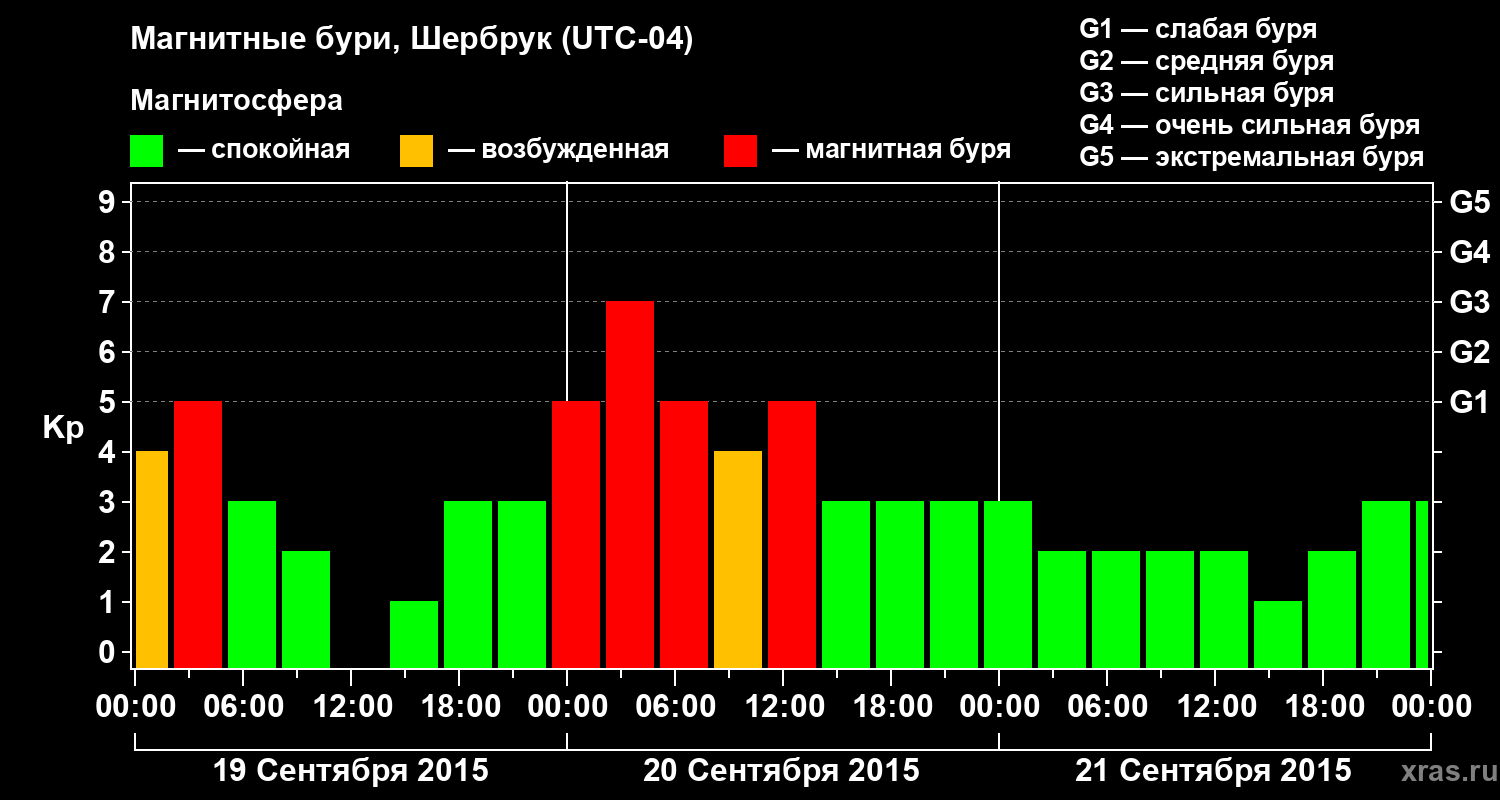
Task: Select the tallest red Kp 7 bar
Action: pos(630,484)
